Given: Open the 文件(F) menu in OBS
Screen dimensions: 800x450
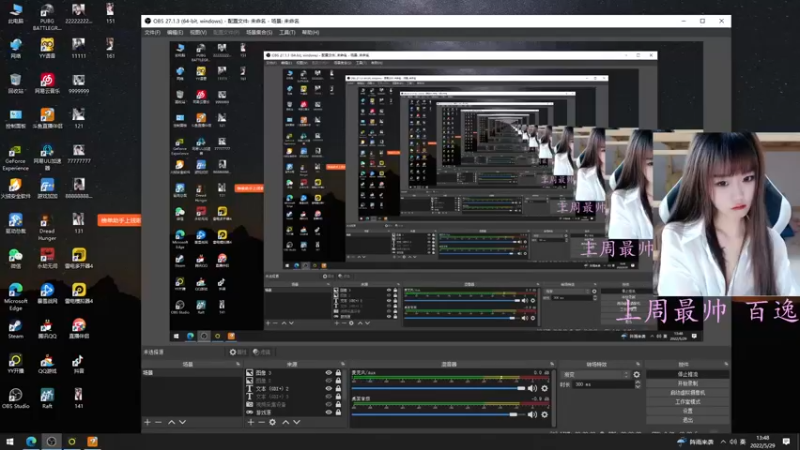Looking at the screenshot, I should coord(152,33).
